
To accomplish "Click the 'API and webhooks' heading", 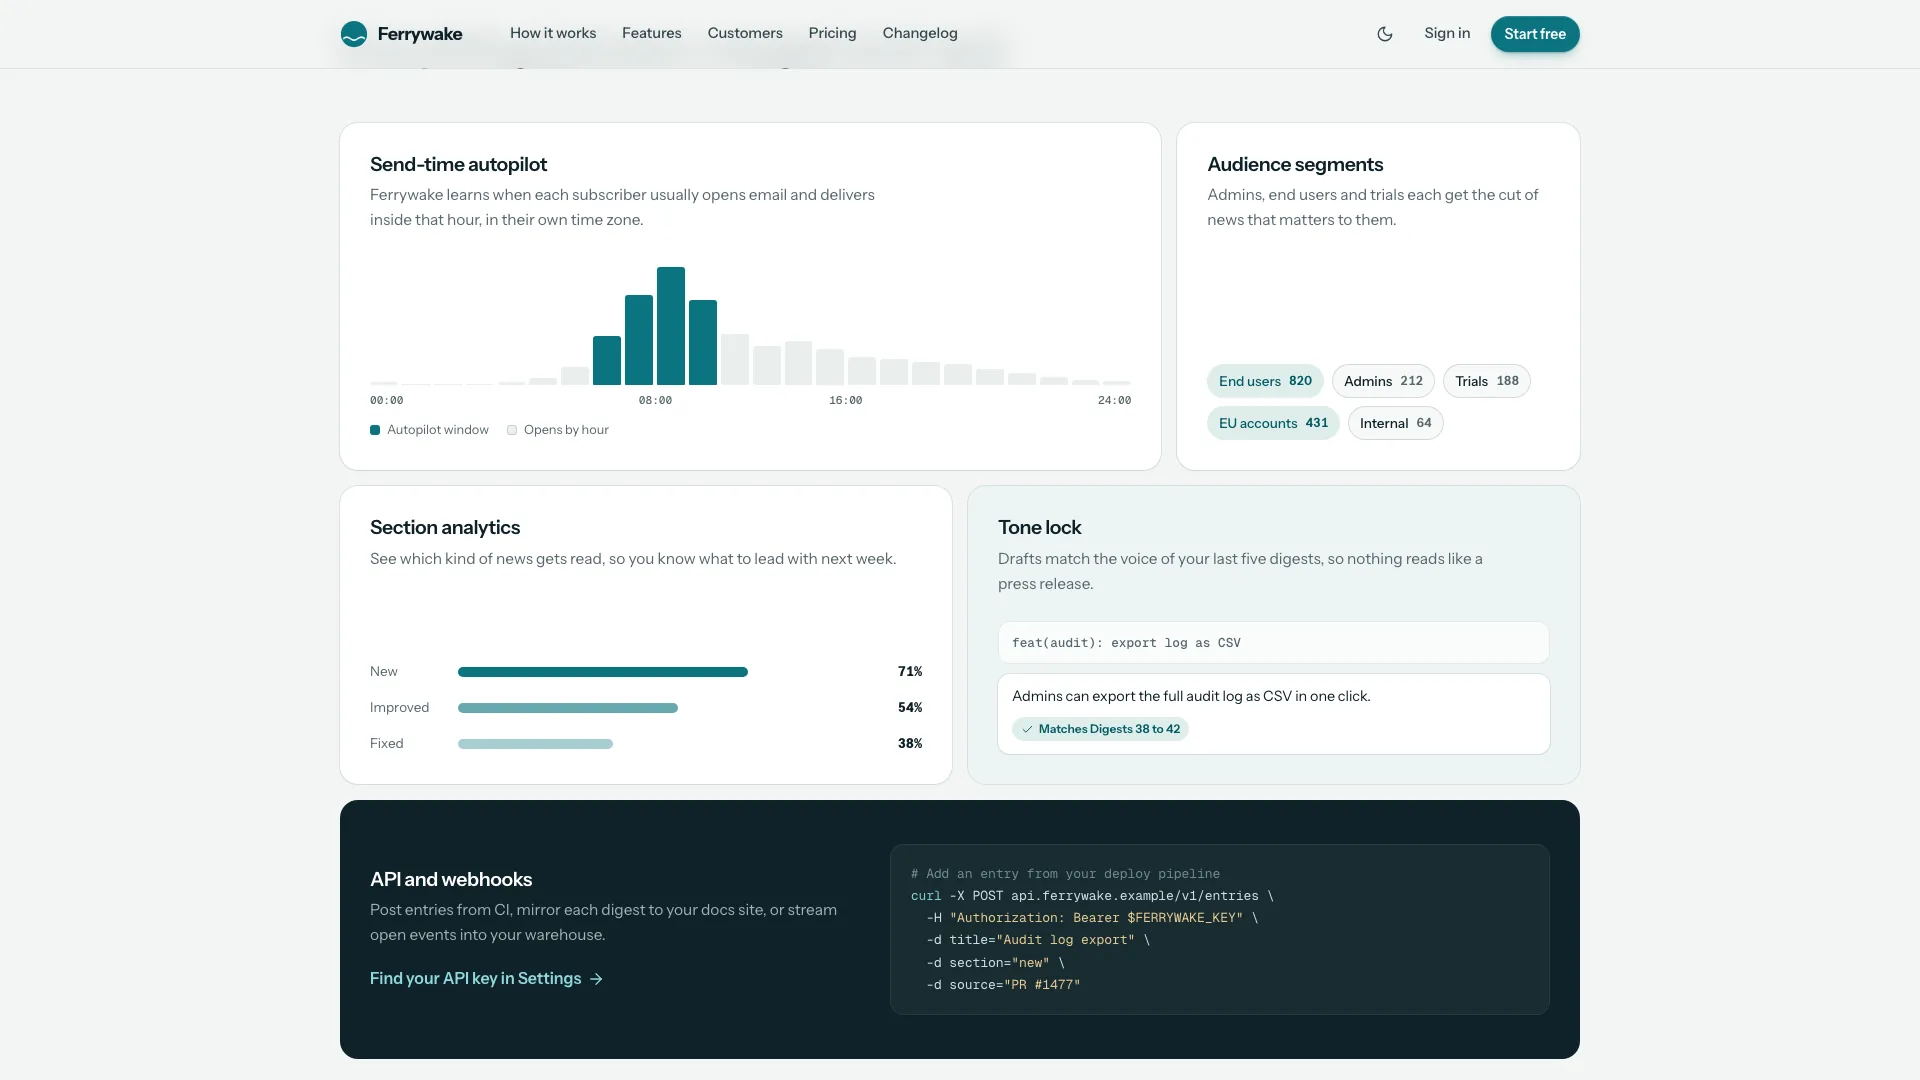I will pyautogui.click(x=451, y=879).
